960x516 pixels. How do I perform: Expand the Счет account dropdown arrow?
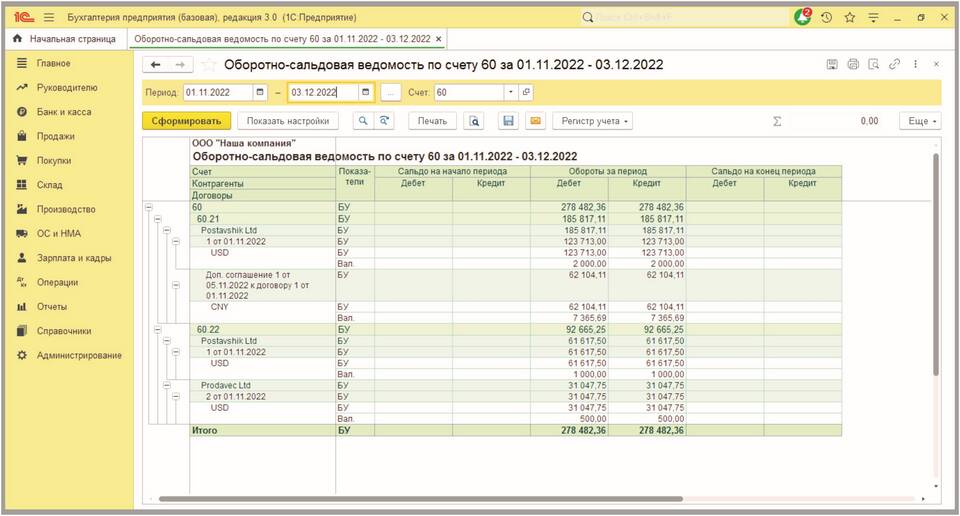point(510,92)
